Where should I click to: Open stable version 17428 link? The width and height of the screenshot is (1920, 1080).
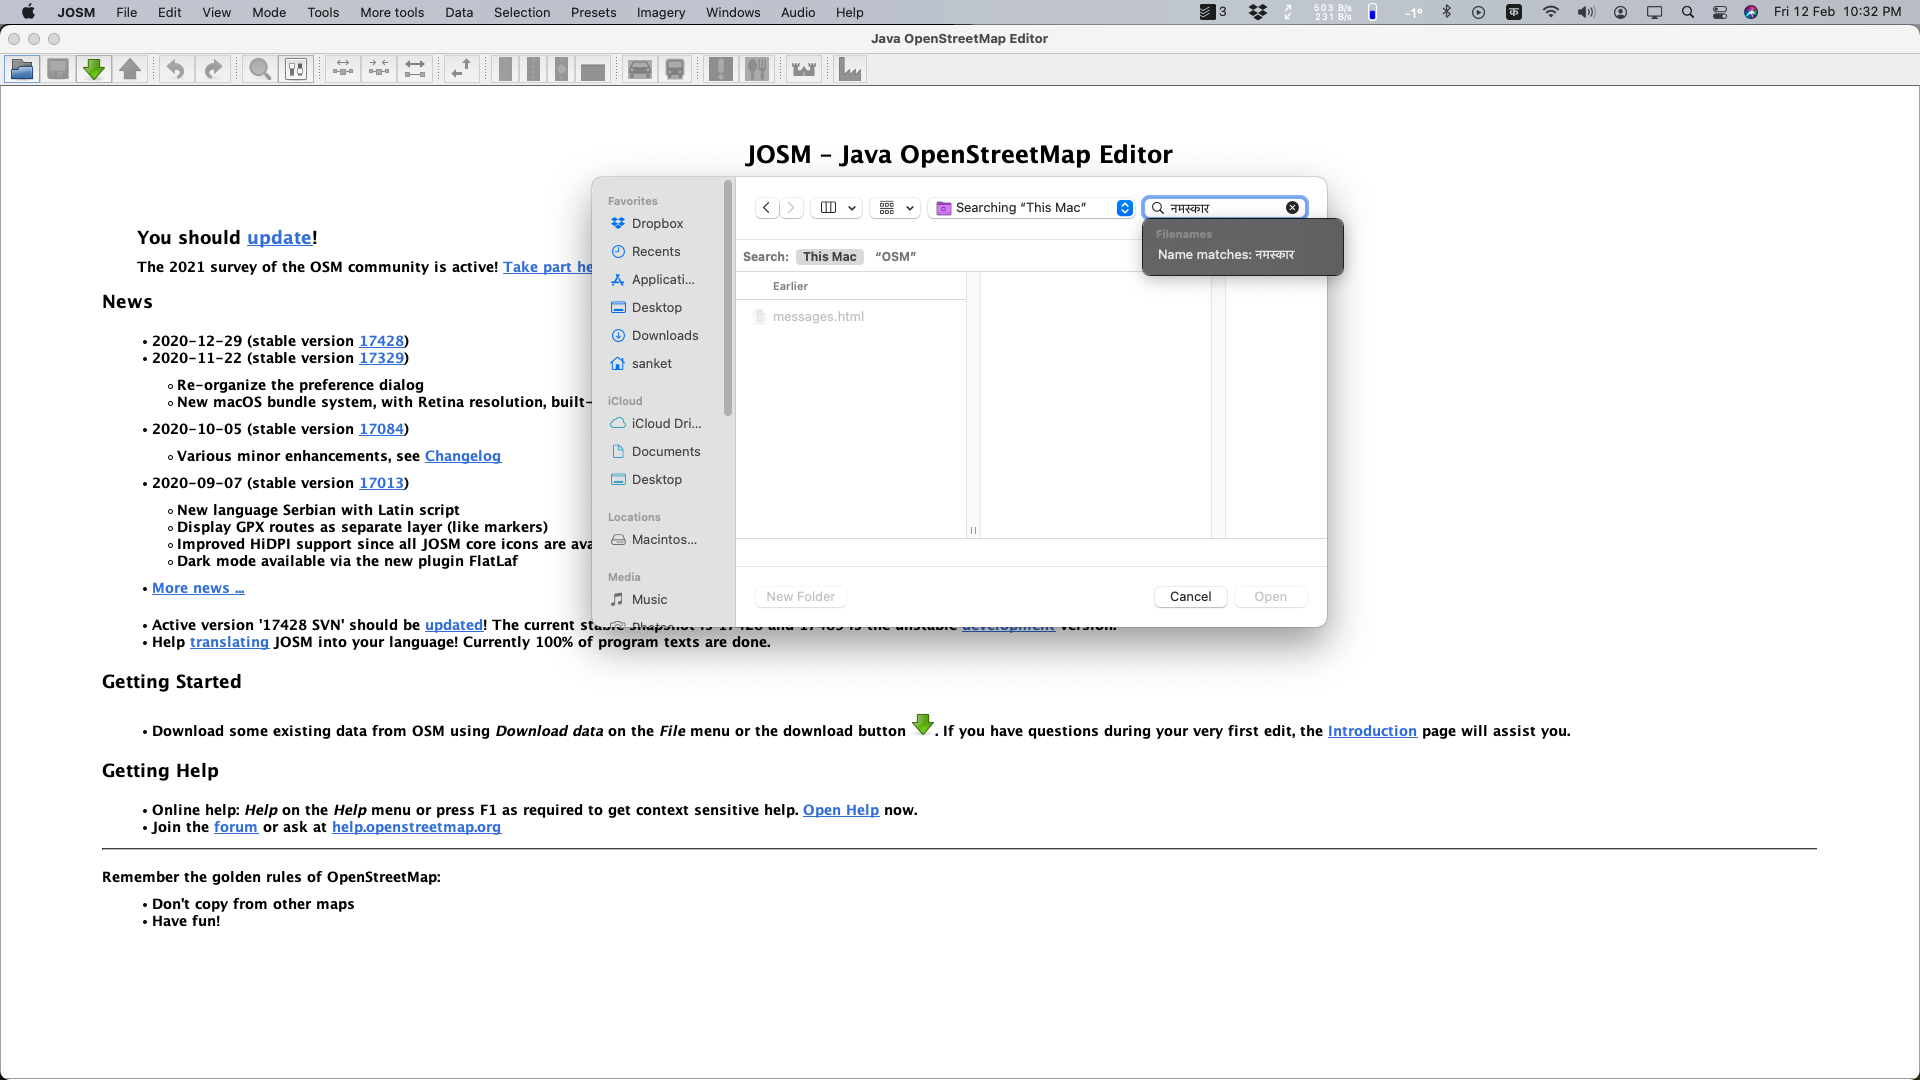[381, 341]
